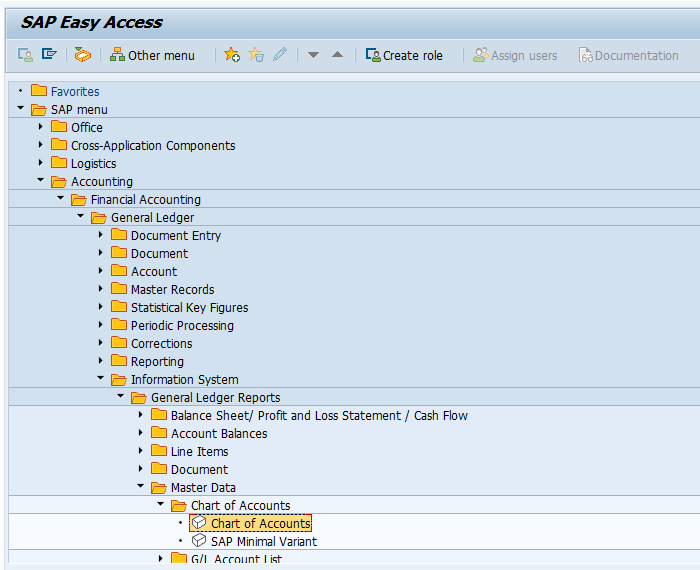The image size is (700, 570).
Task: Collapse the SAP menu node
Action: (21, 108)
